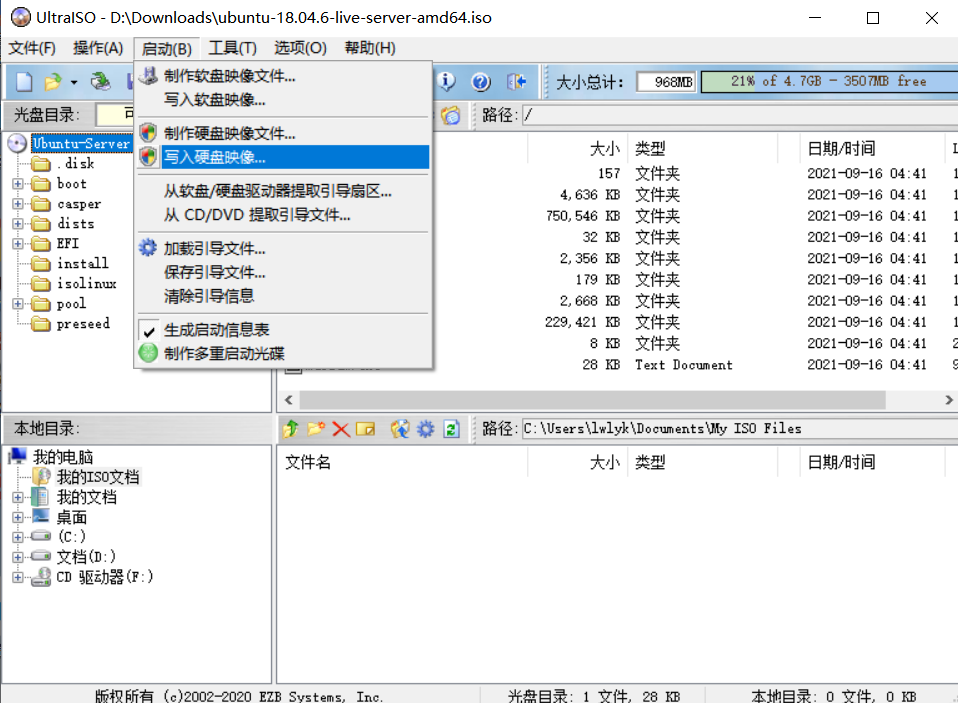Click the blue info icon in toolbar

447,81
